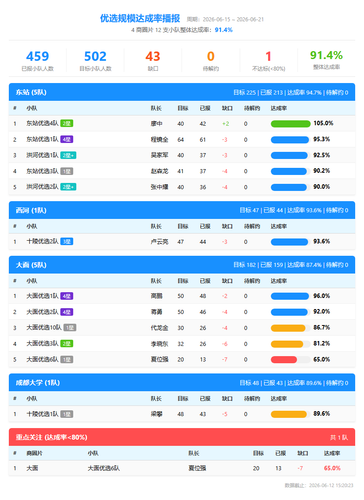The width and height of the screenshot is (364, 500).
Task: Click the green star badge after 东站优选4队
Action: 67,124
